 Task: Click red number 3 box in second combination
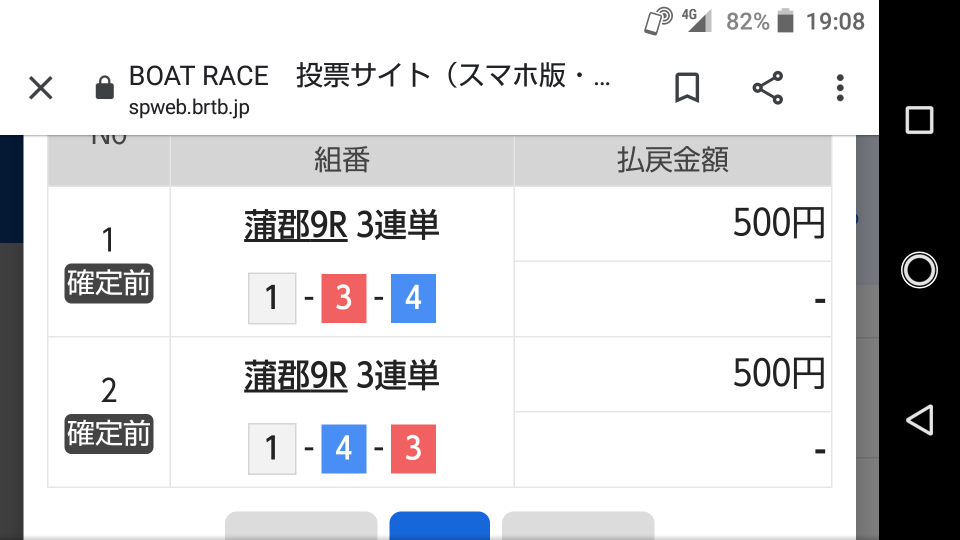coord(413,449)
